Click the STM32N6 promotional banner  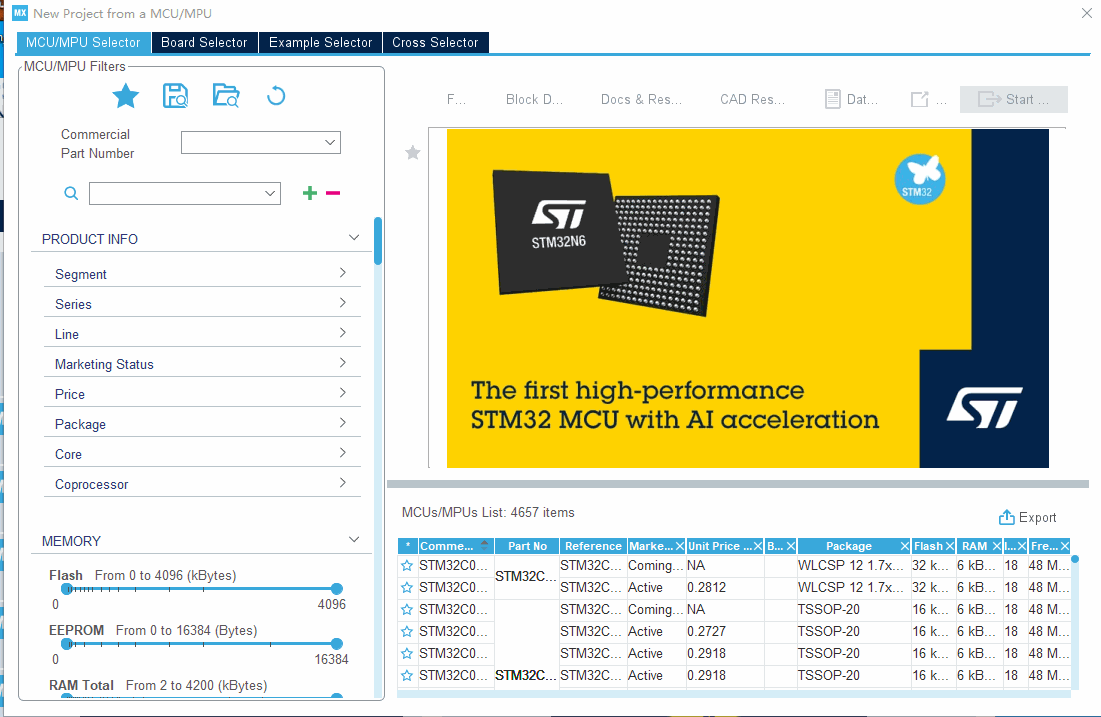[x=748, y=298]
